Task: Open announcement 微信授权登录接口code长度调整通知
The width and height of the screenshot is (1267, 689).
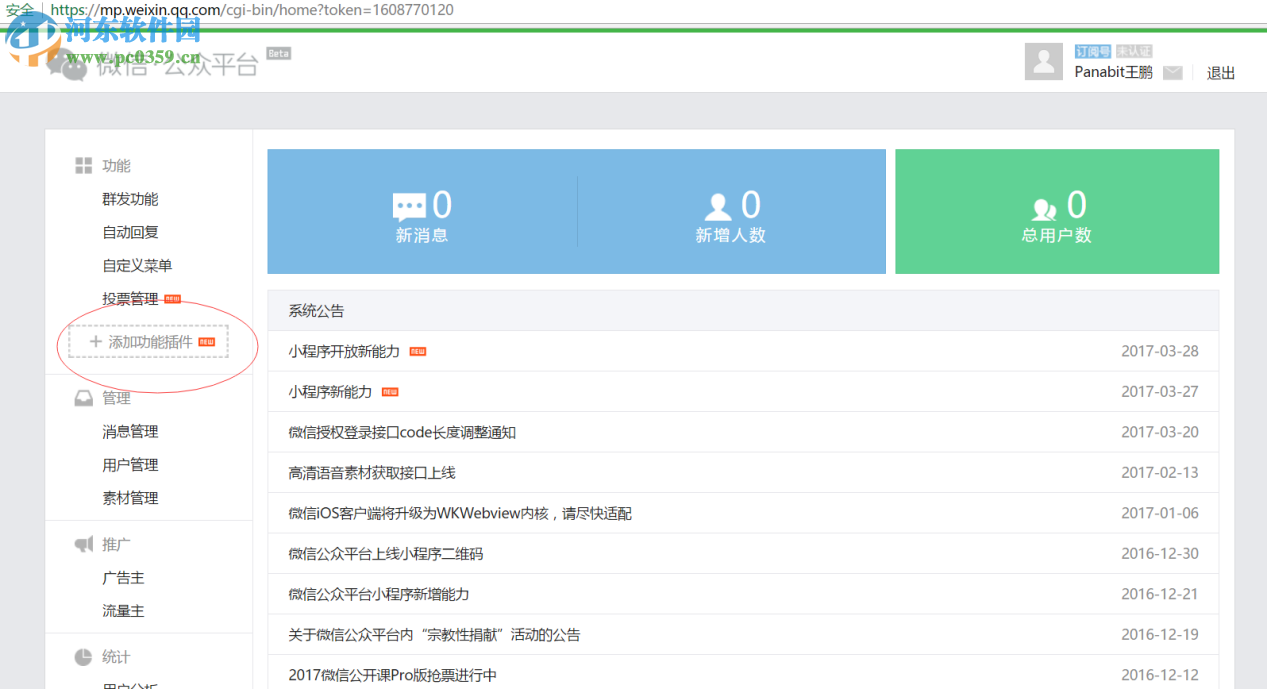Action: (x=402, y=432)
